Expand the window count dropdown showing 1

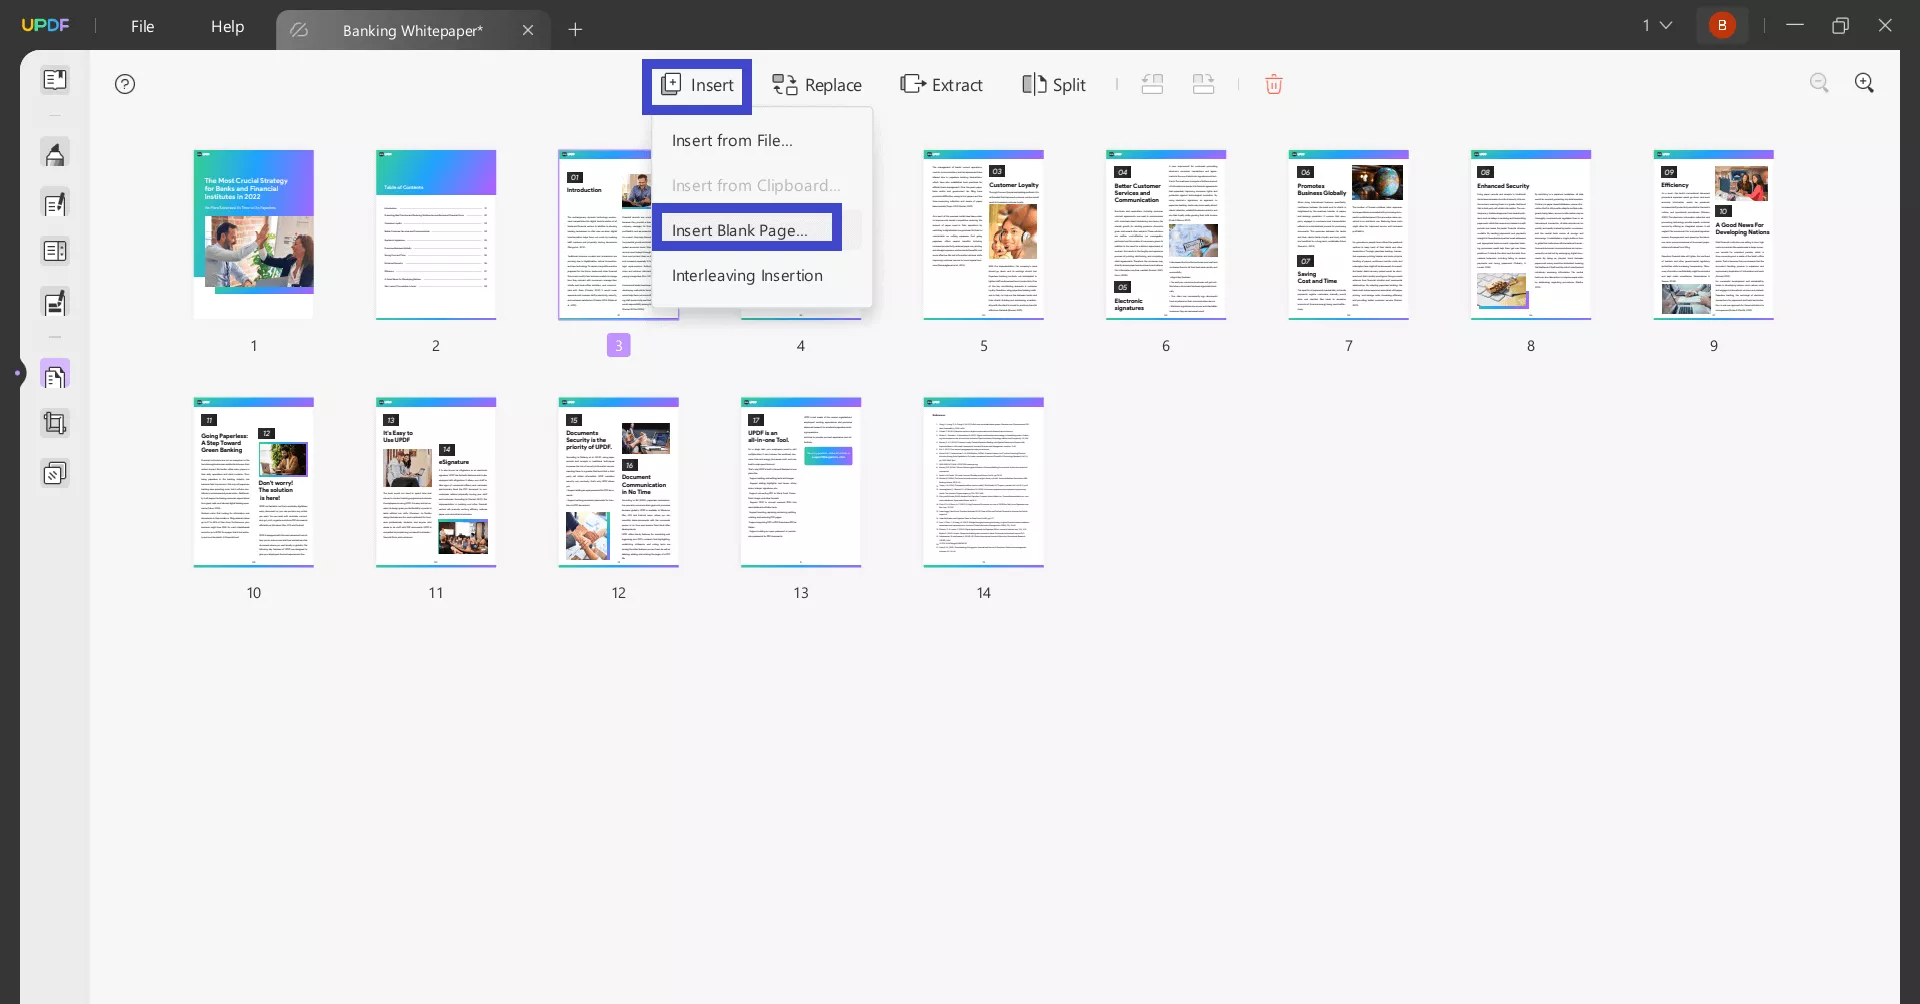1657,26
